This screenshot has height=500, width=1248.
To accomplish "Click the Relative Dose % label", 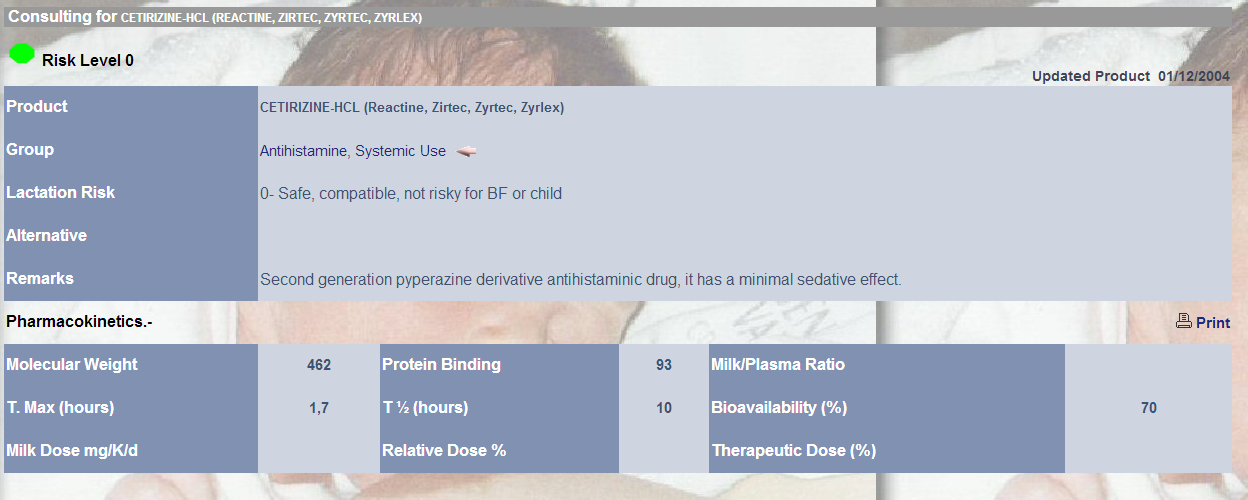I will coord(444,450).
